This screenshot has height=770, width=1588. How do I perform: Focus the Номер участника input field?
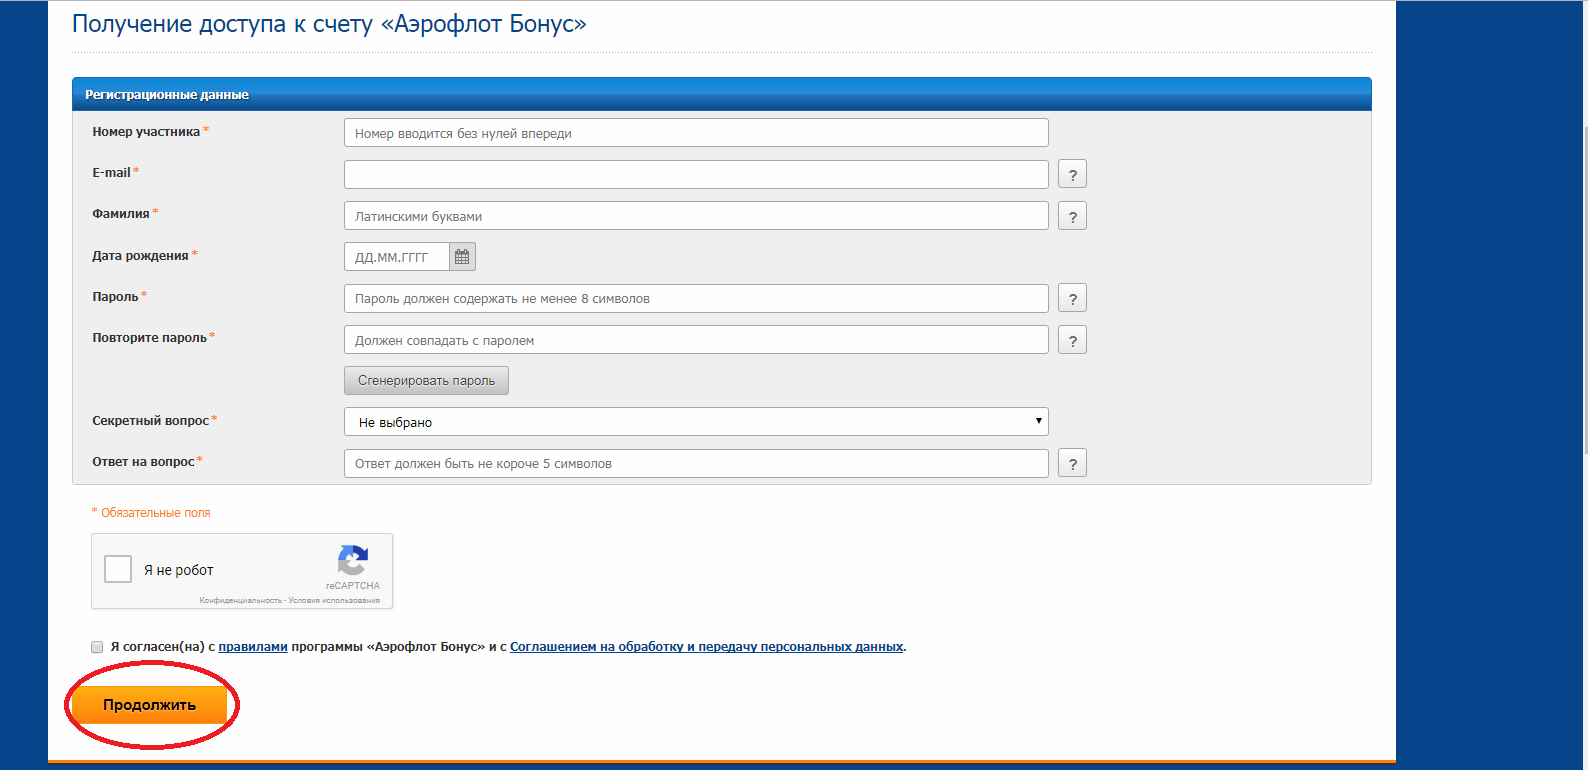tap(695, 133)
